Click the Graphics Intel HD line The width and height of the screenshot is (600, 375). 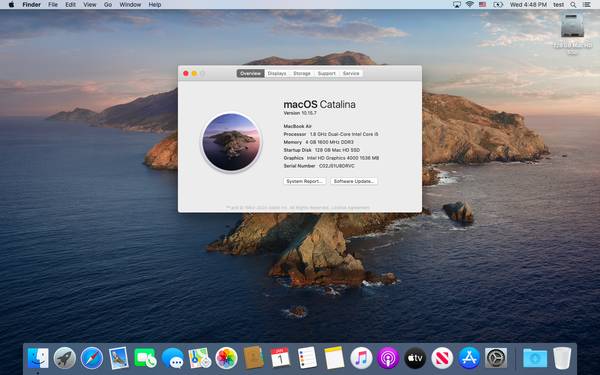pyautogui.click(x=331, y=158)
